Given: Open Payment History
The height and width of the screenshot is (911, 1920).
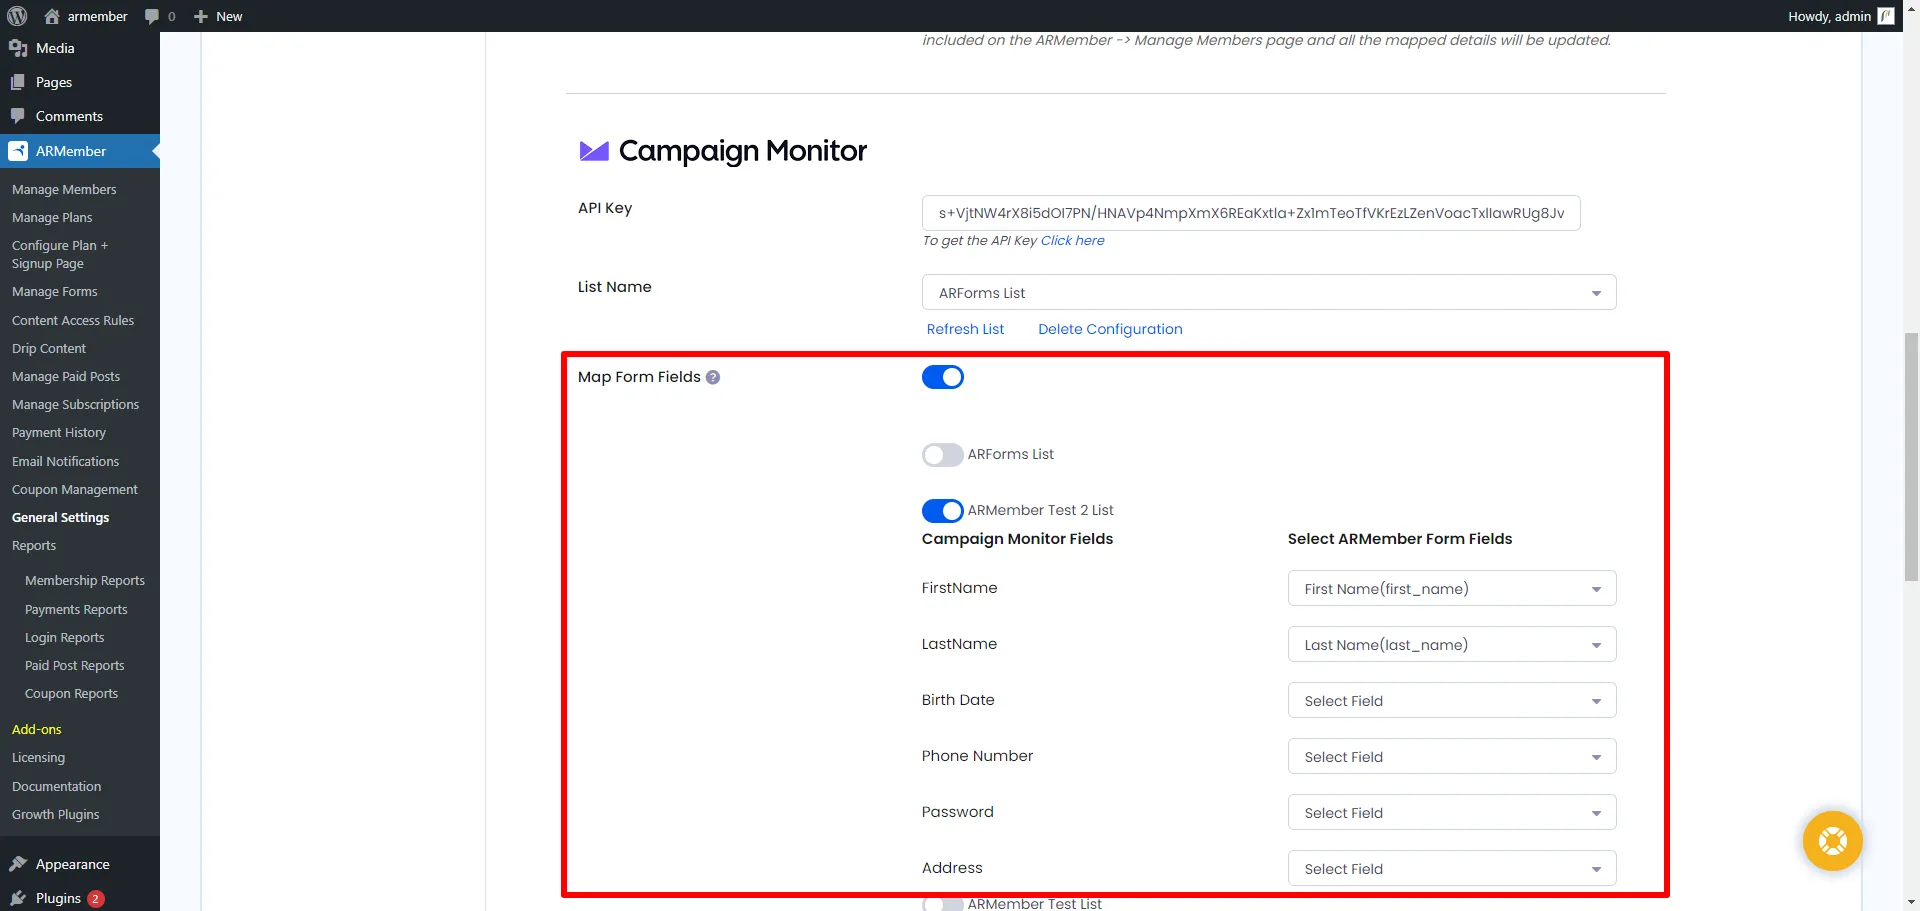Looking at the screenshot, I should point(59,432).
